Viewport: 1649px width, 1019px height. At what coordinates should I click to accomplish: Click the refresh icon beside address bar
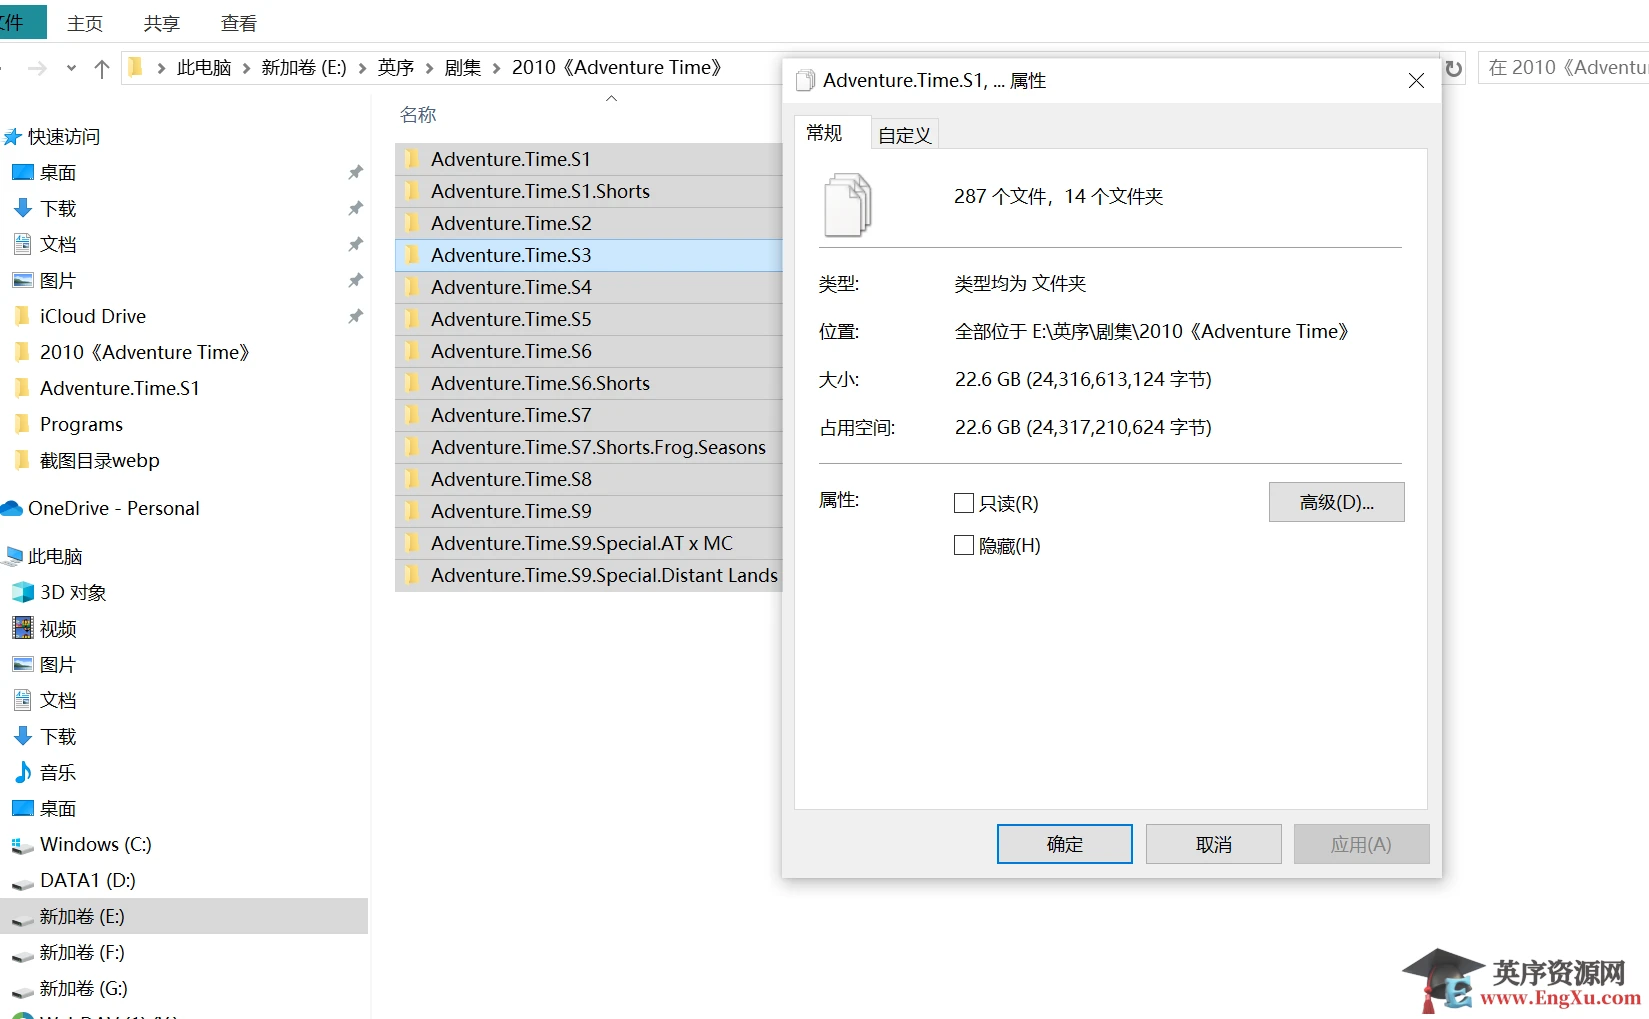[1454, 68]
